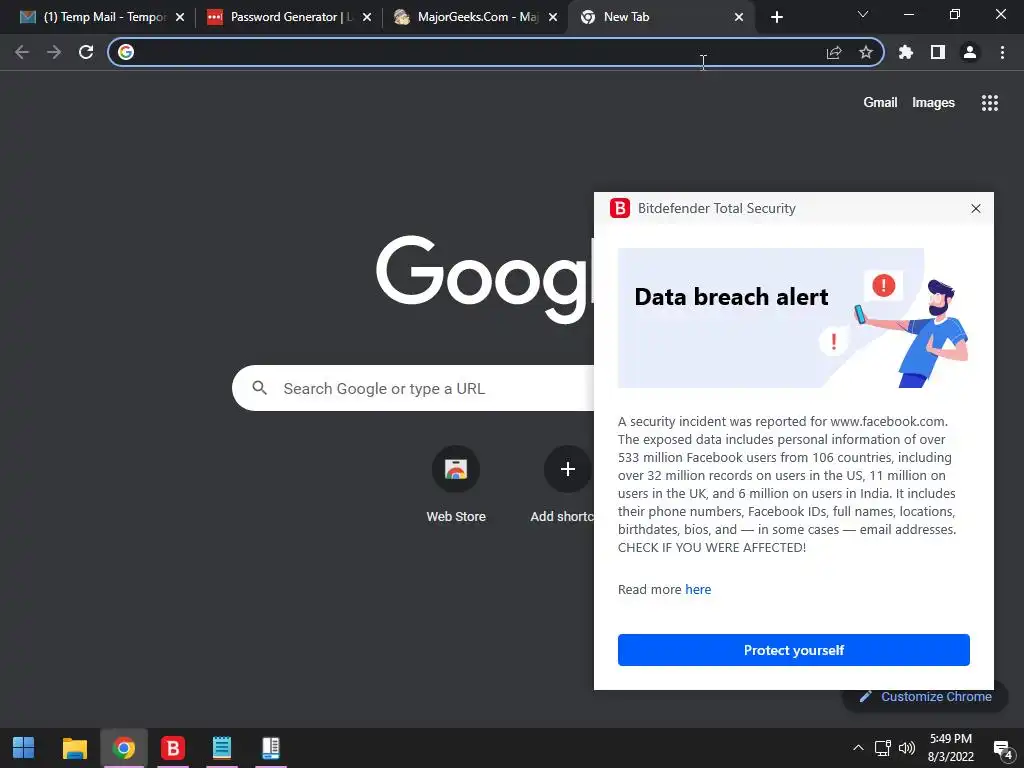Close the Temp Mail tab
The width and height of the screenshot is (1024, 768).
click(180, 17)
